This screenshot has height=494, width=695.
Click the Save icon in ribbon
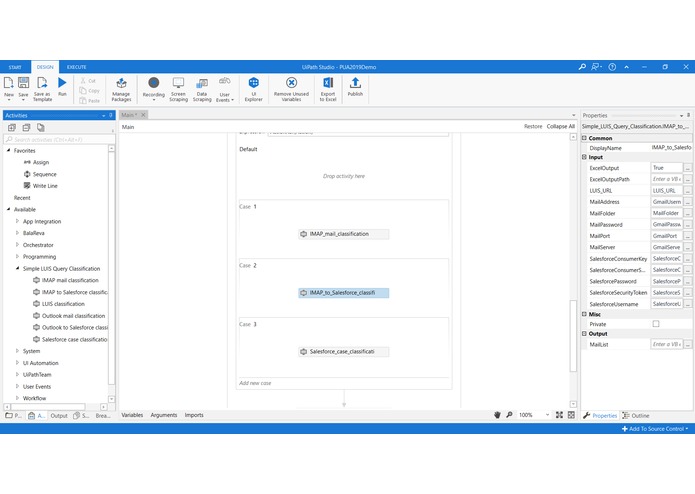coord(23,83)
